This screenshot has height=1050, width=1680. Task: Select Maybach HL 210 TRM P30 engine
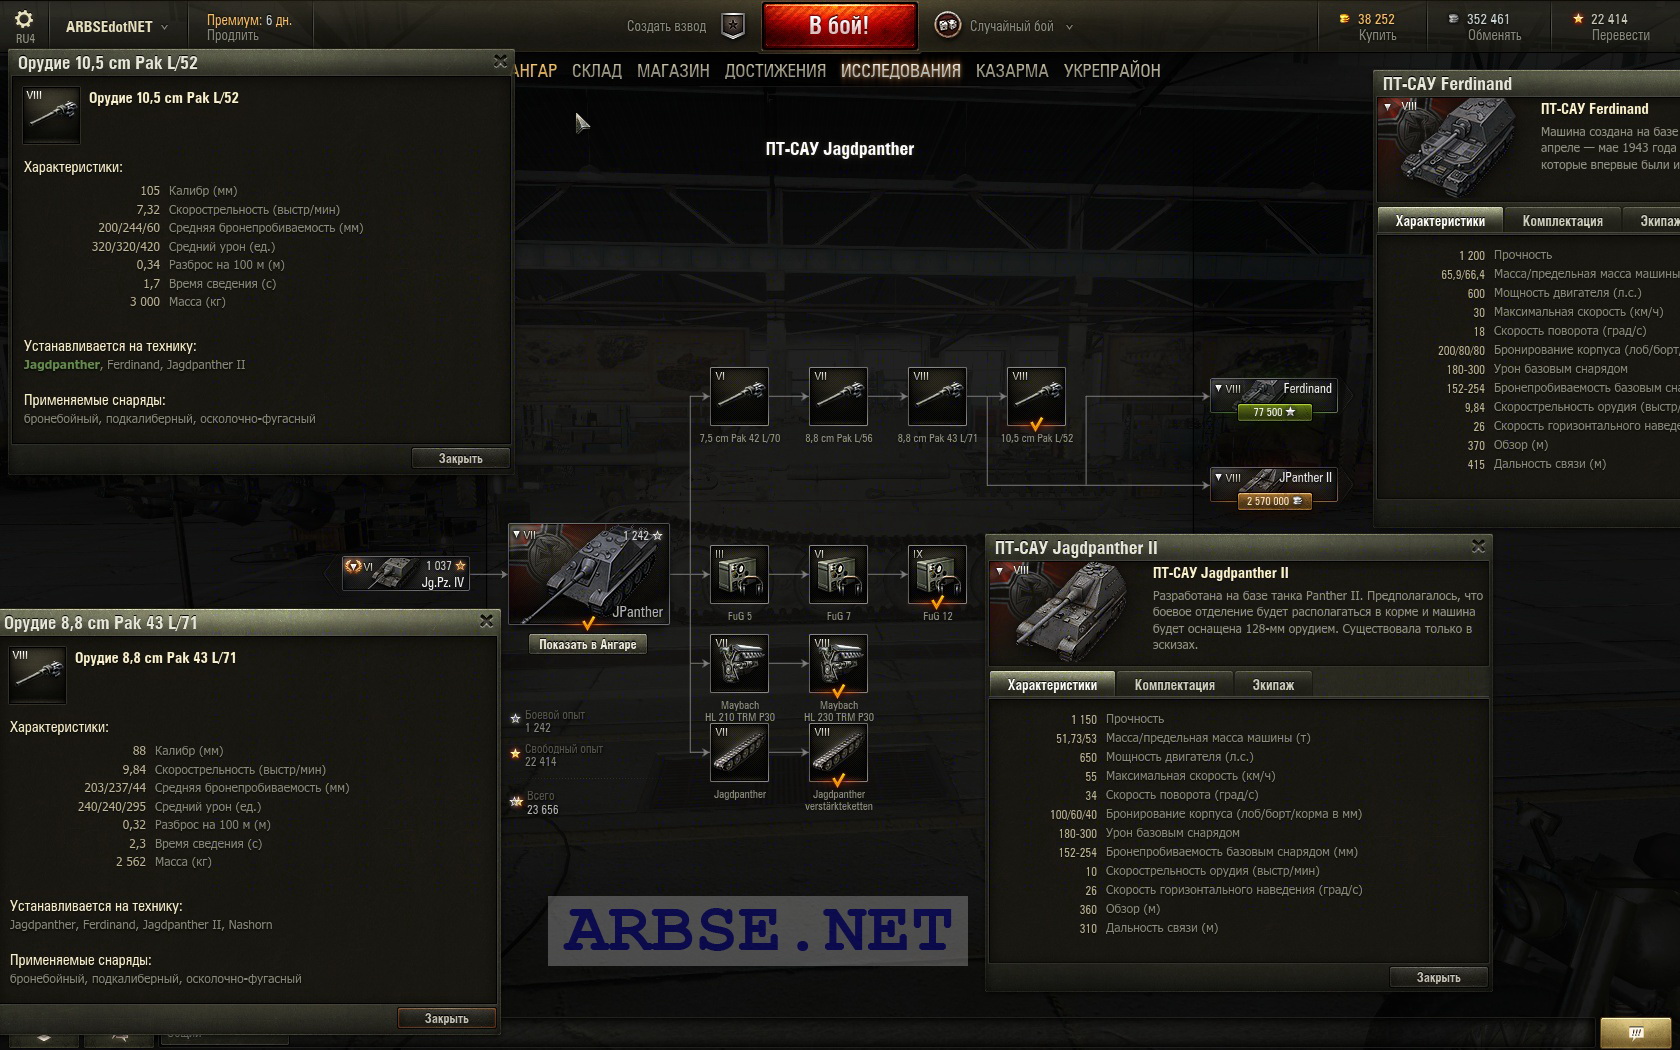point(739,664)
